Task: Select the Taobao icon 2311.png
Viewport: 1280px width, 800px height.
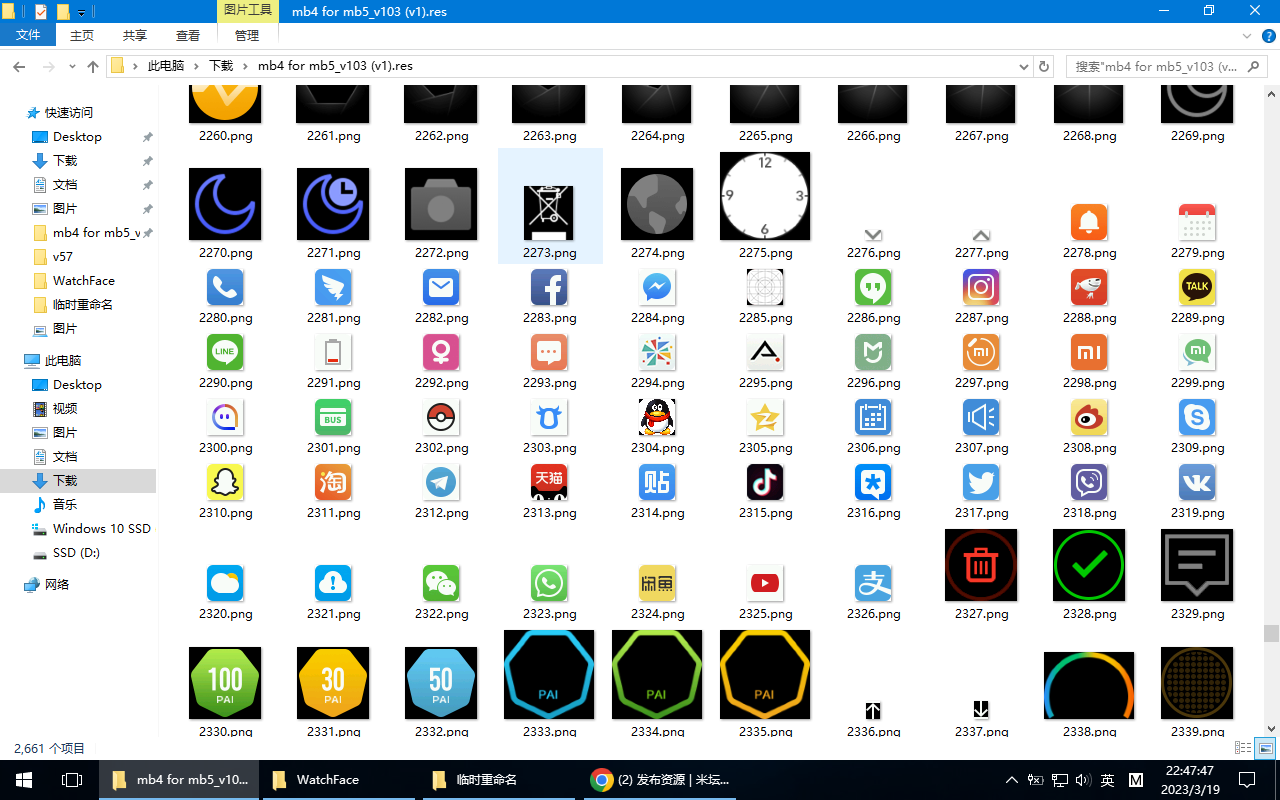Action: [333, 482]
